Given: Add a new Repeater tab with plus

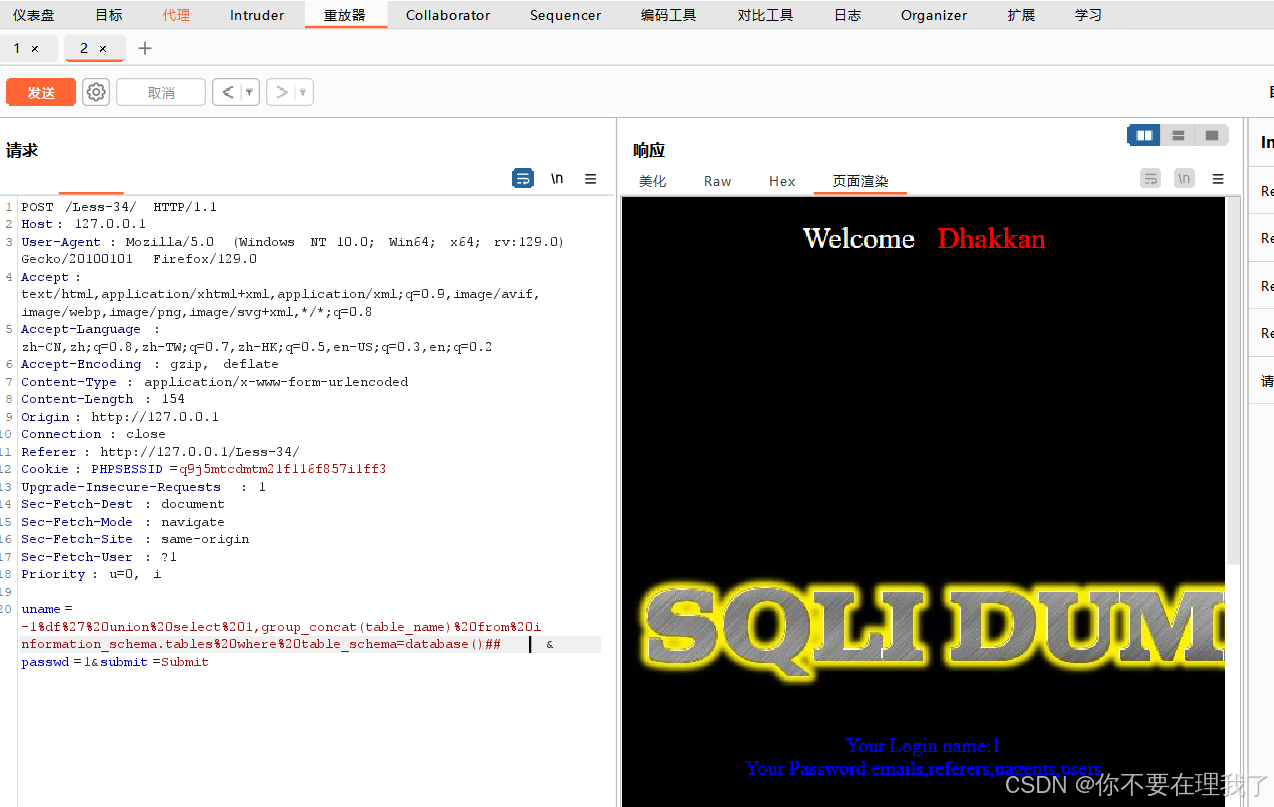Looking at the screenshot, I should (x=145, y=48).
